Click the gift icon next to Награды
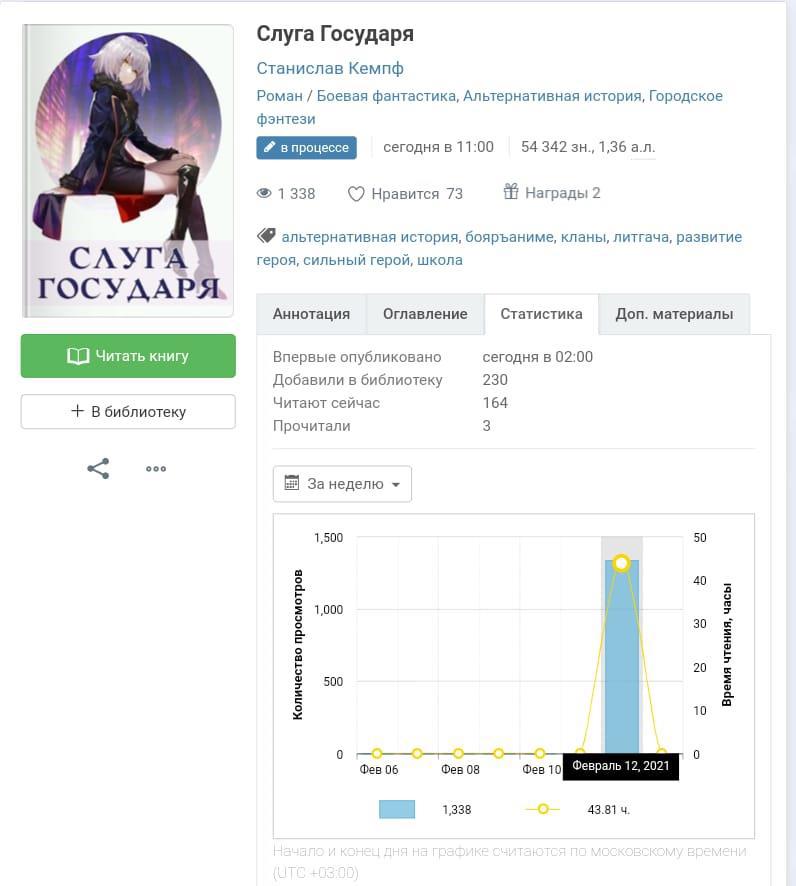This screenshot has height=886, width=796. tap(511, 192)
